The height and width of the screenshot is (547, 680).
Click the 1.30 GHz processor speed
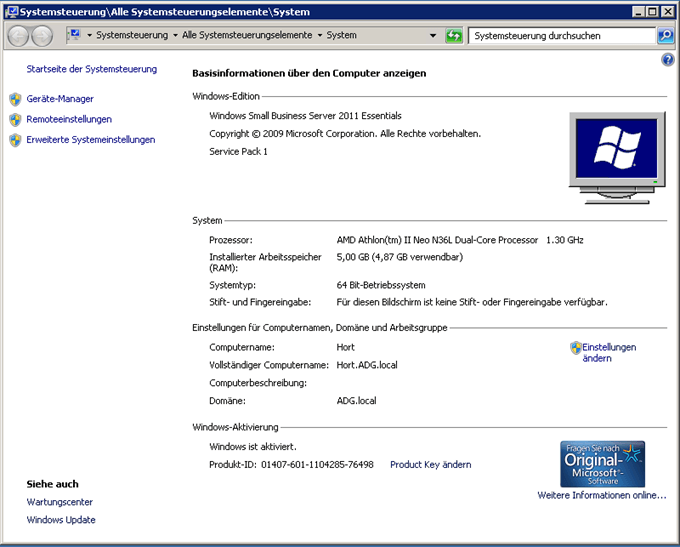click(565, 240)
